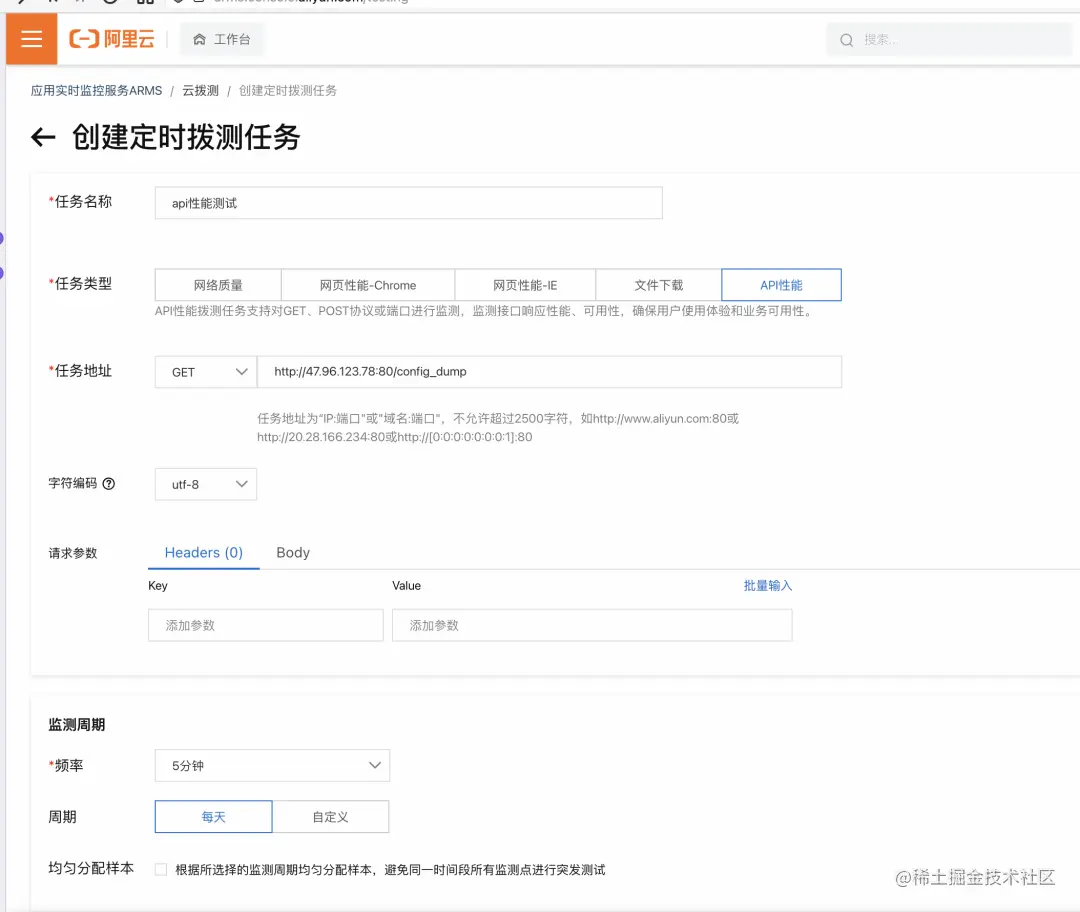
Task: Click the task address URL field
Action: click(x=549, y=372)
